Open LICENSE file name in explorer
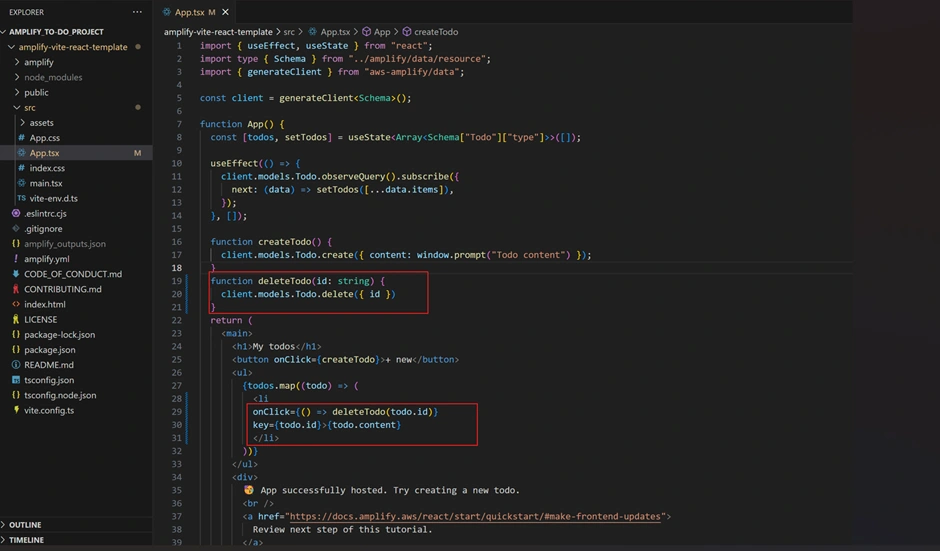Image resolution: width=940 pixels, height=551 pixels. (41, 320)
